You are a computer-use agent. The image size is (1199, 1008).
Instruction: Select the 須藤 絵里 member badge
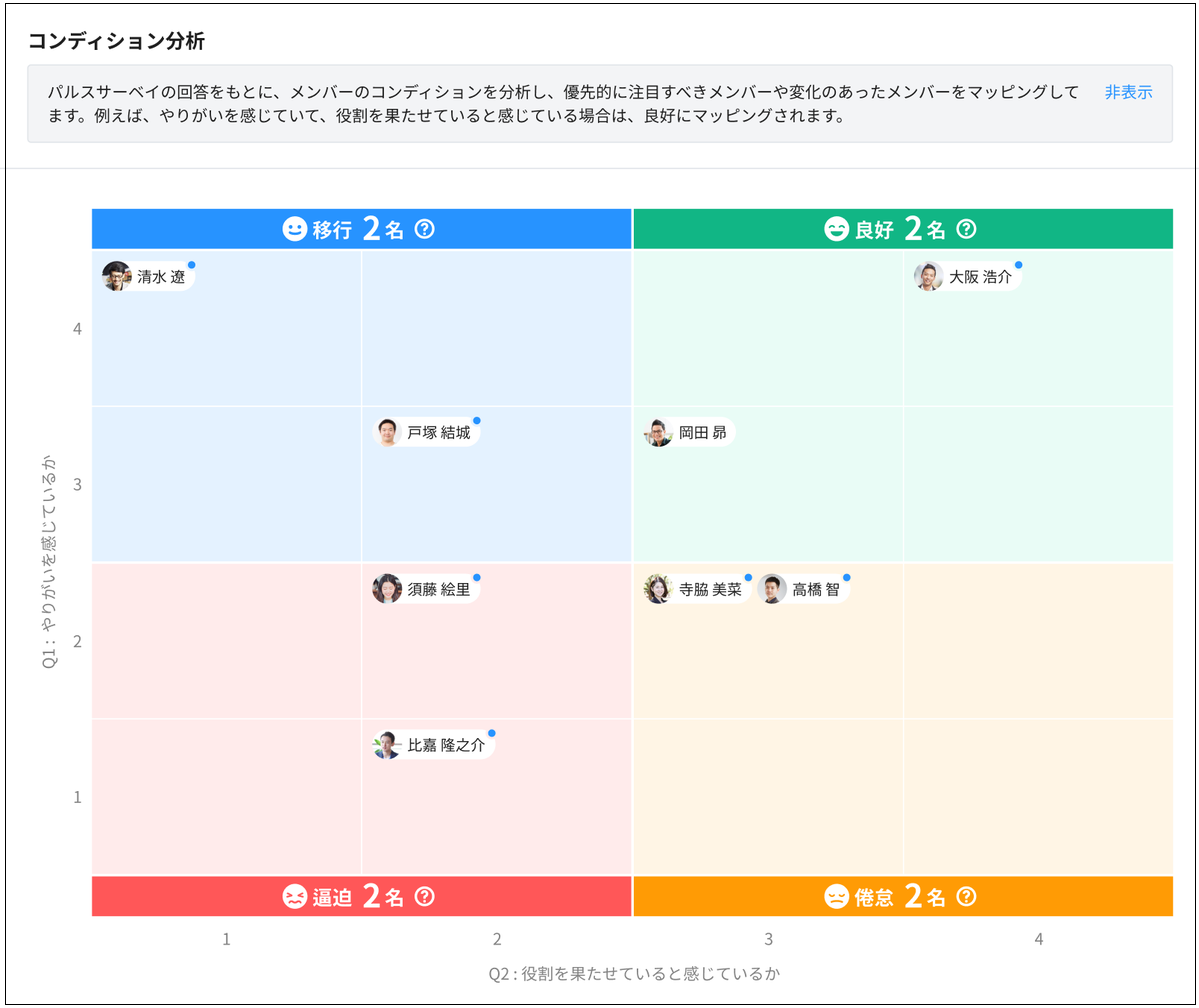[x=423, y=588]
